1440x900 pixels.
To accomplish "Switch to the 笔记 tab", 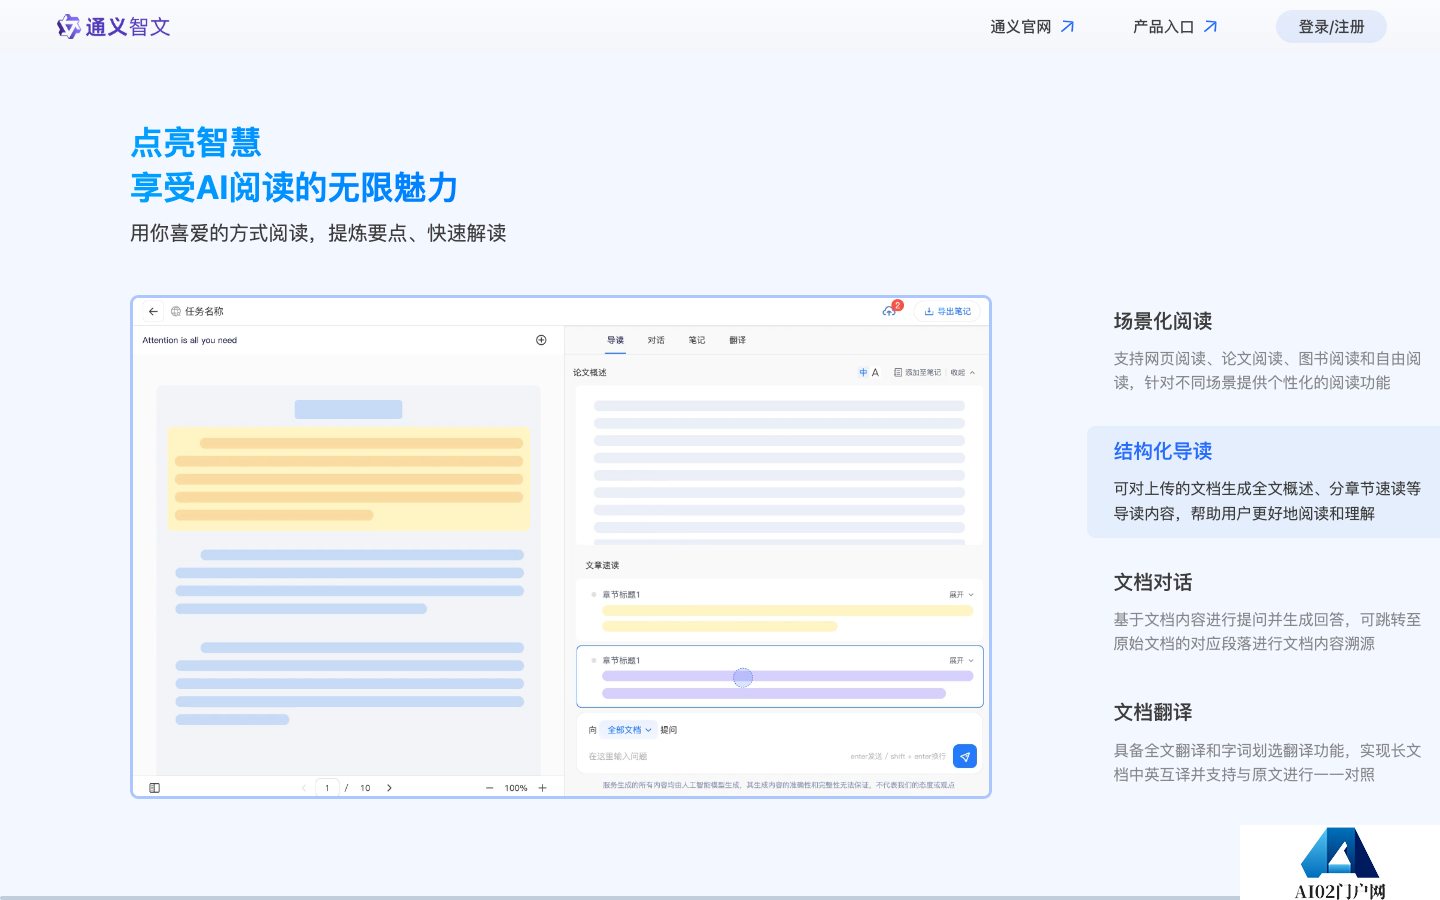I will [x=697, y=340].
